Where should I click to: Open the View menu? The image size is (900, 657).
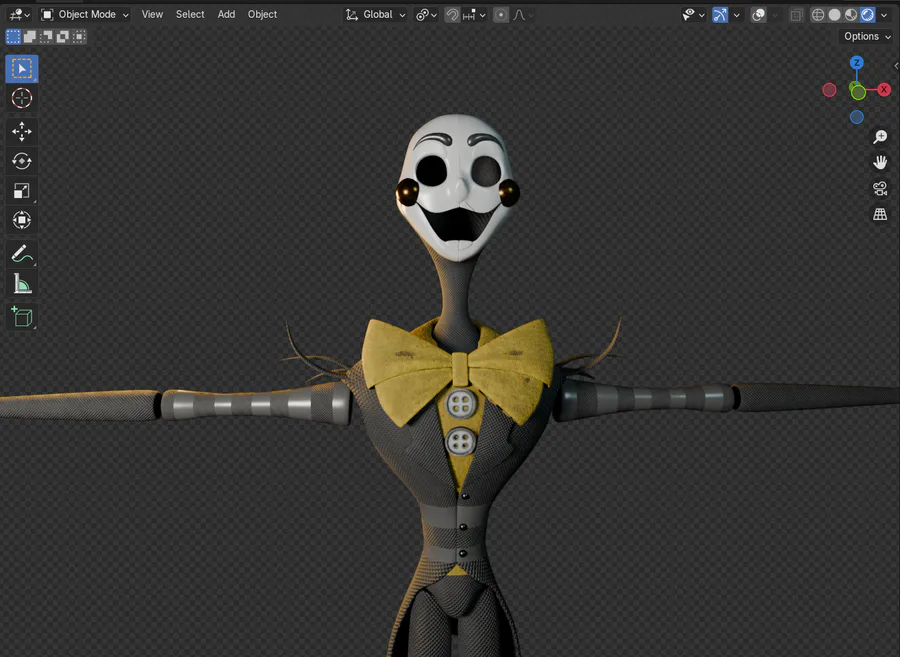coord(152,14)
